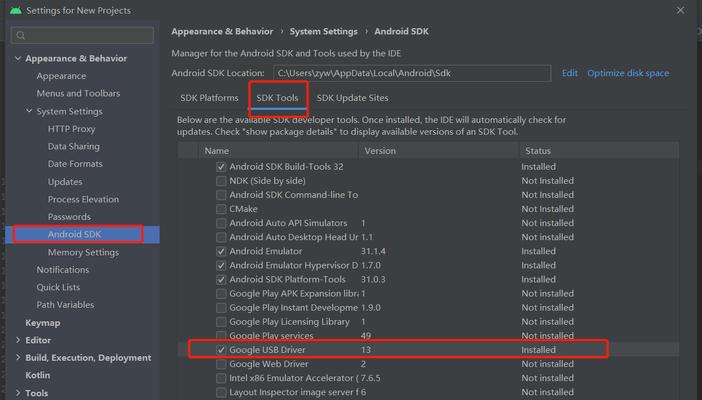Check NDK (Side by side) checkbox
This screenshot has height=400, width=702.
click(x=221, y=181)
